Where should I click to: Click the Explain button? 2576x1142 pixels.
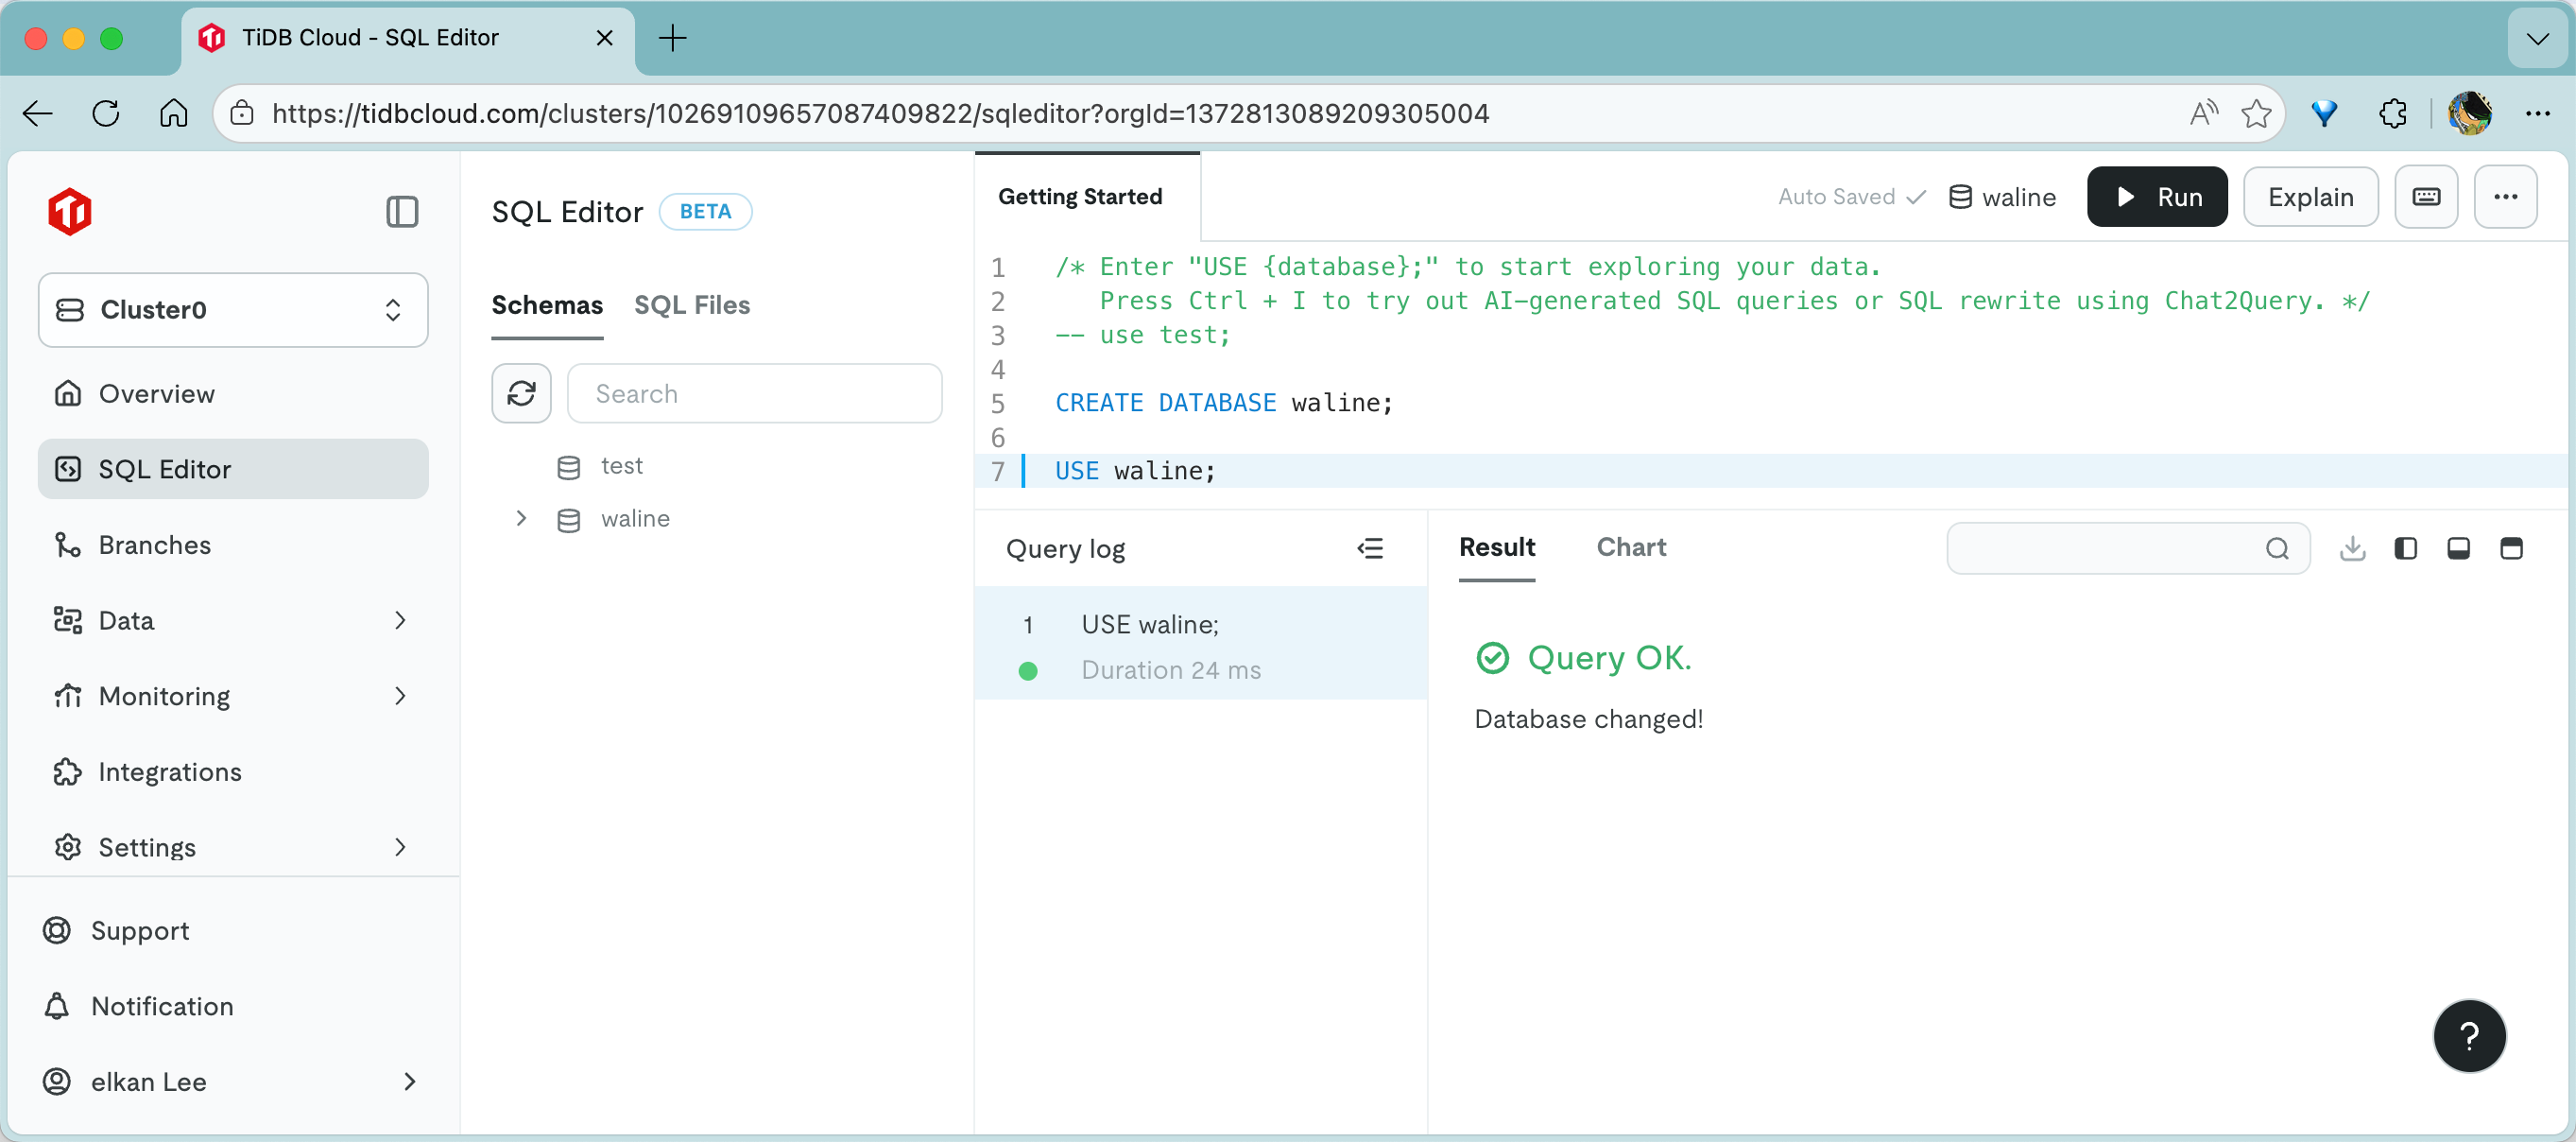point(2310,197)
